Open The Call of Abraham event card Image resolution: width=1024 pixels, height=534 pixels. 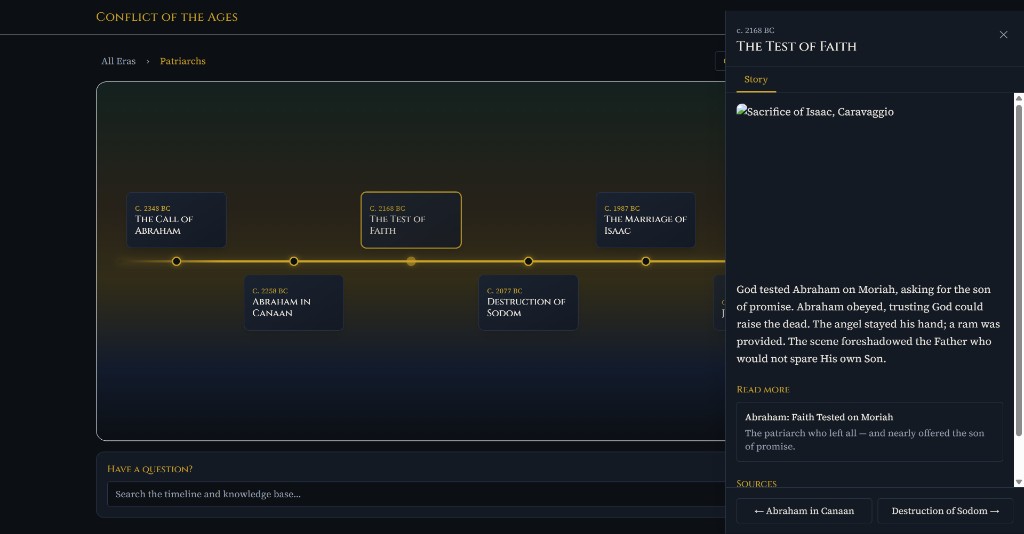tap(176, 220)
